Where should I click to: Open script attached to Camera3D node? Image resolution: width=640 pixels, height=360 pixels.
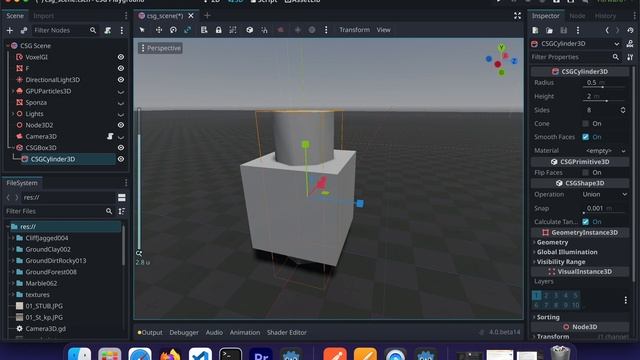click(110, 136)
